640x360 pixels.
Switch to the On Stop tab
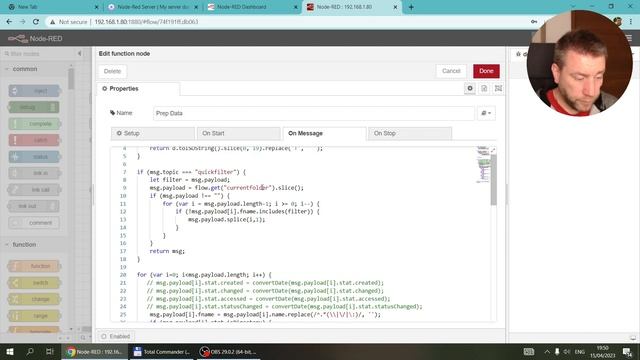[410, 133]
